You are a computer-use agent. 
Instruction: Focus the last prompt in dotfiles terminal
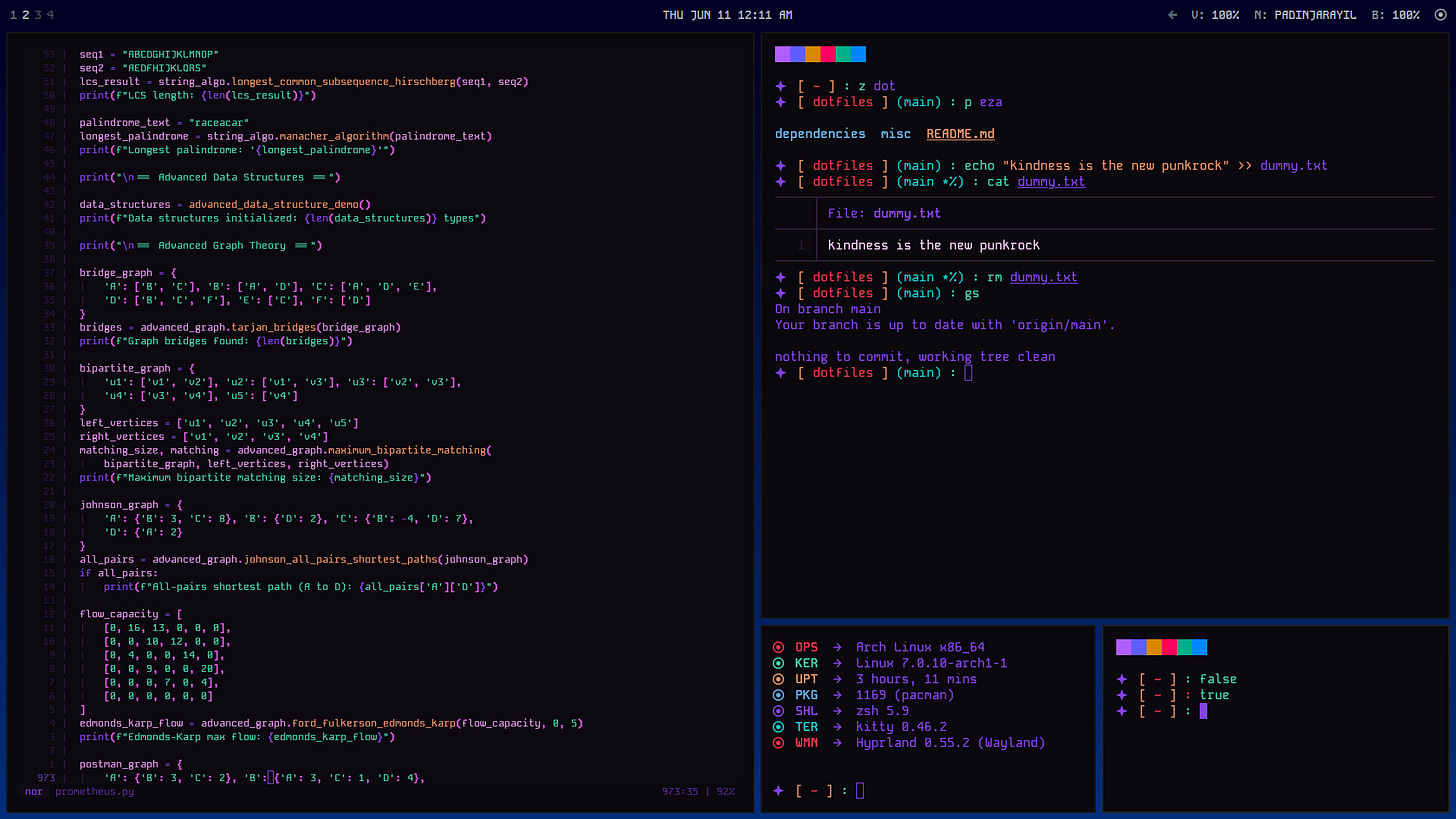click(x=968, y=373)
